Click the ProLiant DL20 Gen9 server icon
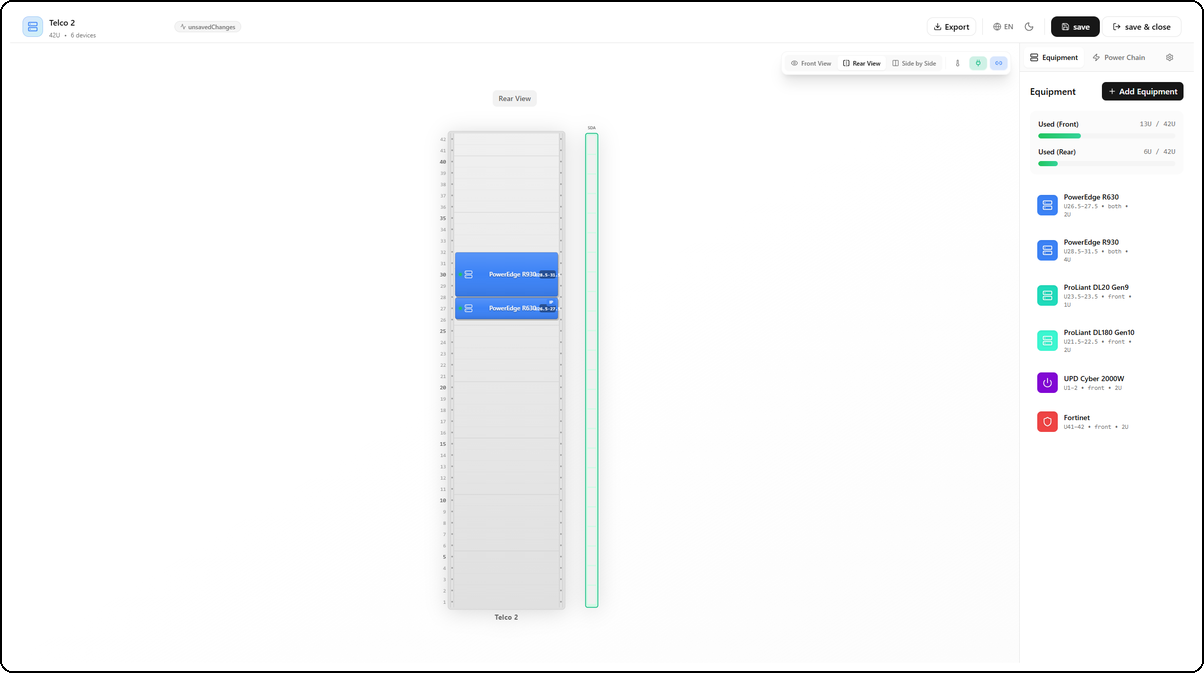 pyautogui.click(x=1047, y=294)
